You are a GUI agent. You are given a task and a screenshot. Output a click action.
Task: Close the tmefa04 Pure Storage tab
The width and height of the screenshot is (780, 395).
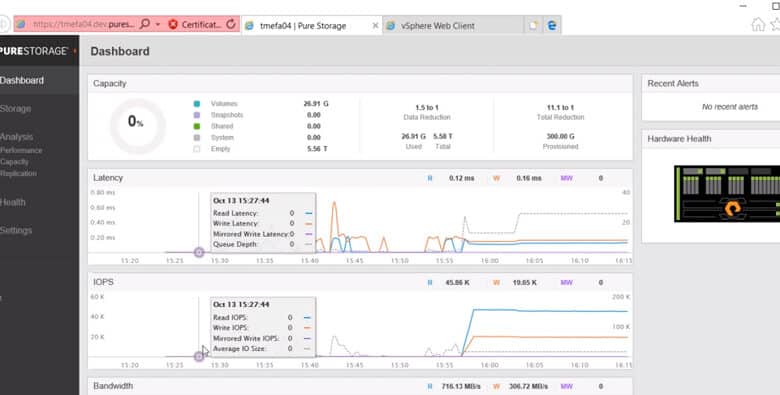coord(375,25)
